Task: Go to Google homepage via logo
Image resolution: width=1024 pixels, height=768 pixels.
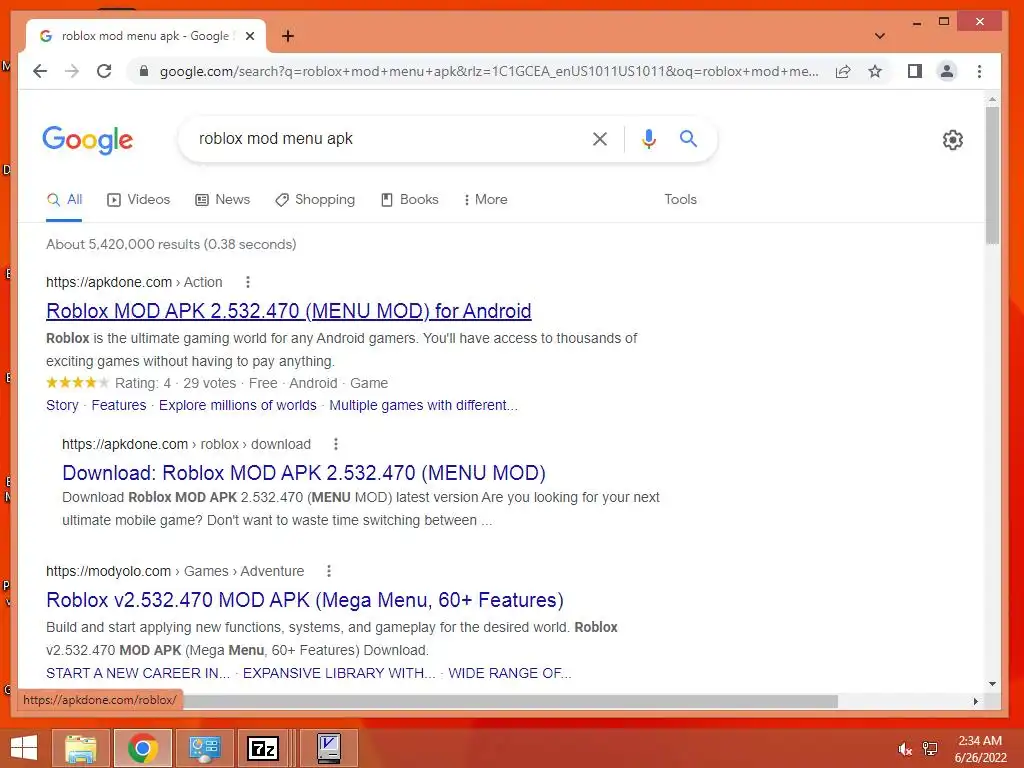Action: [88, 140]
